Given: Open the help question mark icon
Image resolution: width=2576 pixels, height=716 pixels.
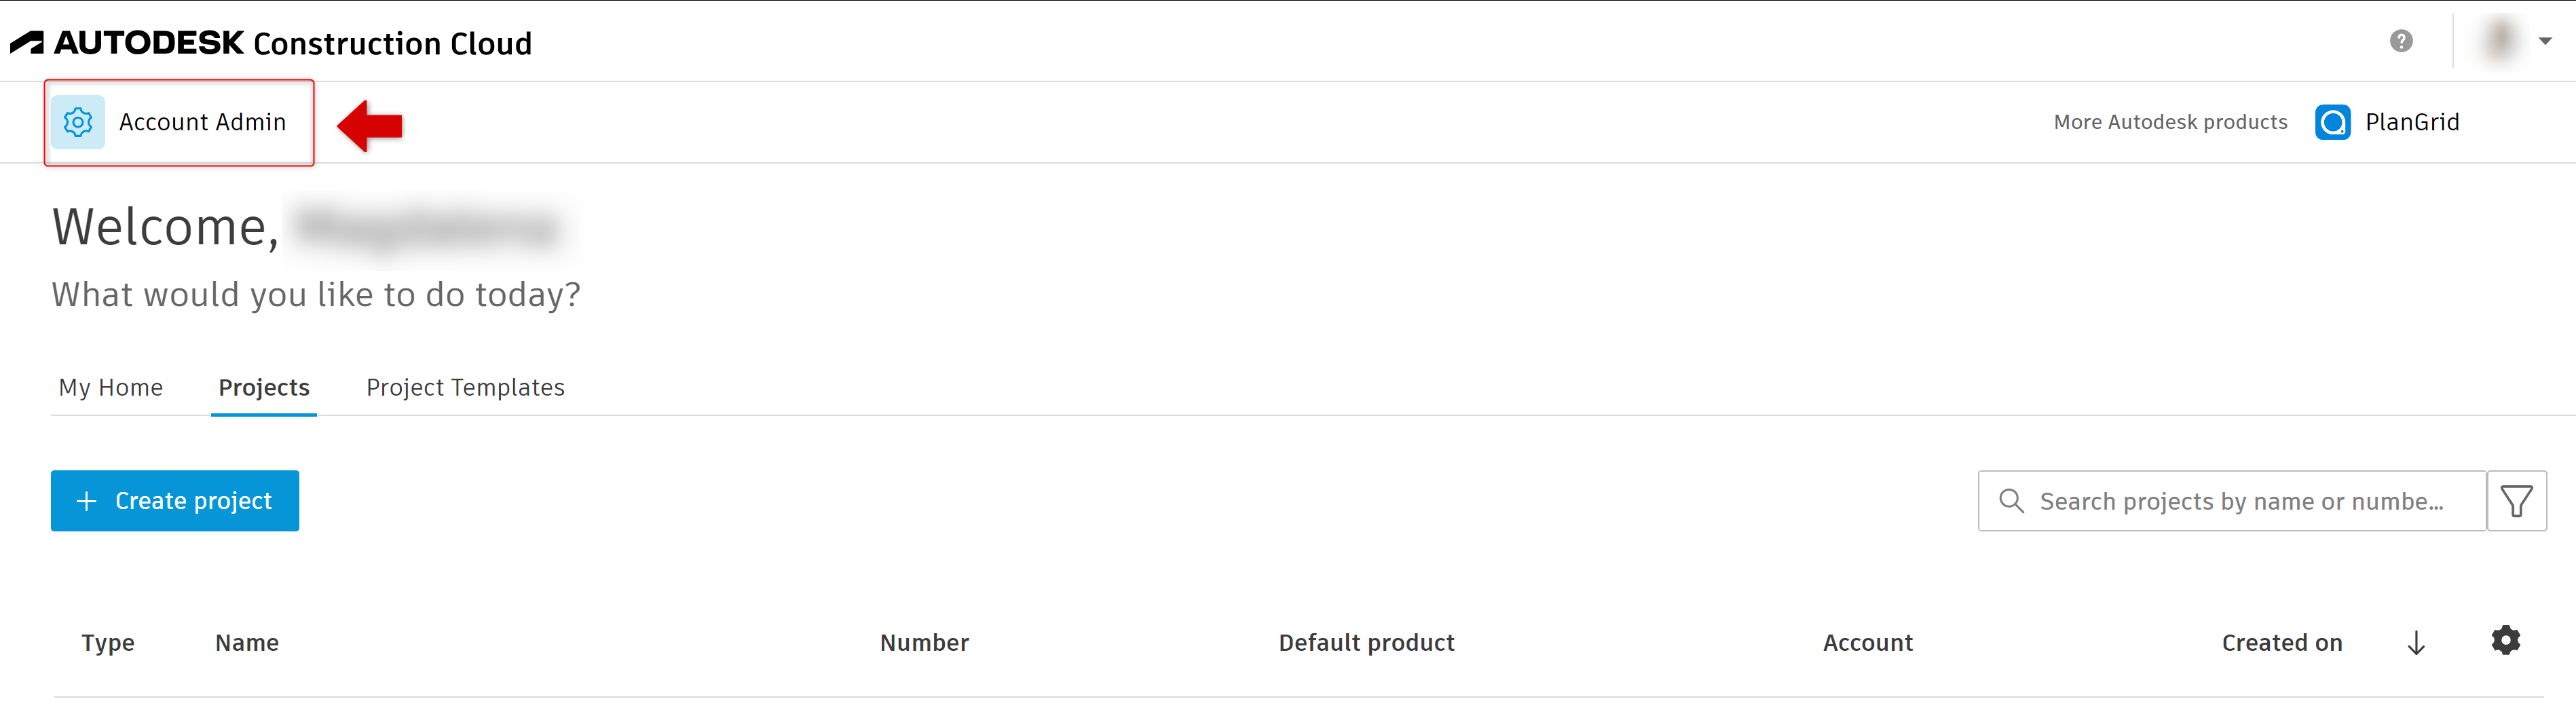Looking at the screenshot, I should (2401, 41).
